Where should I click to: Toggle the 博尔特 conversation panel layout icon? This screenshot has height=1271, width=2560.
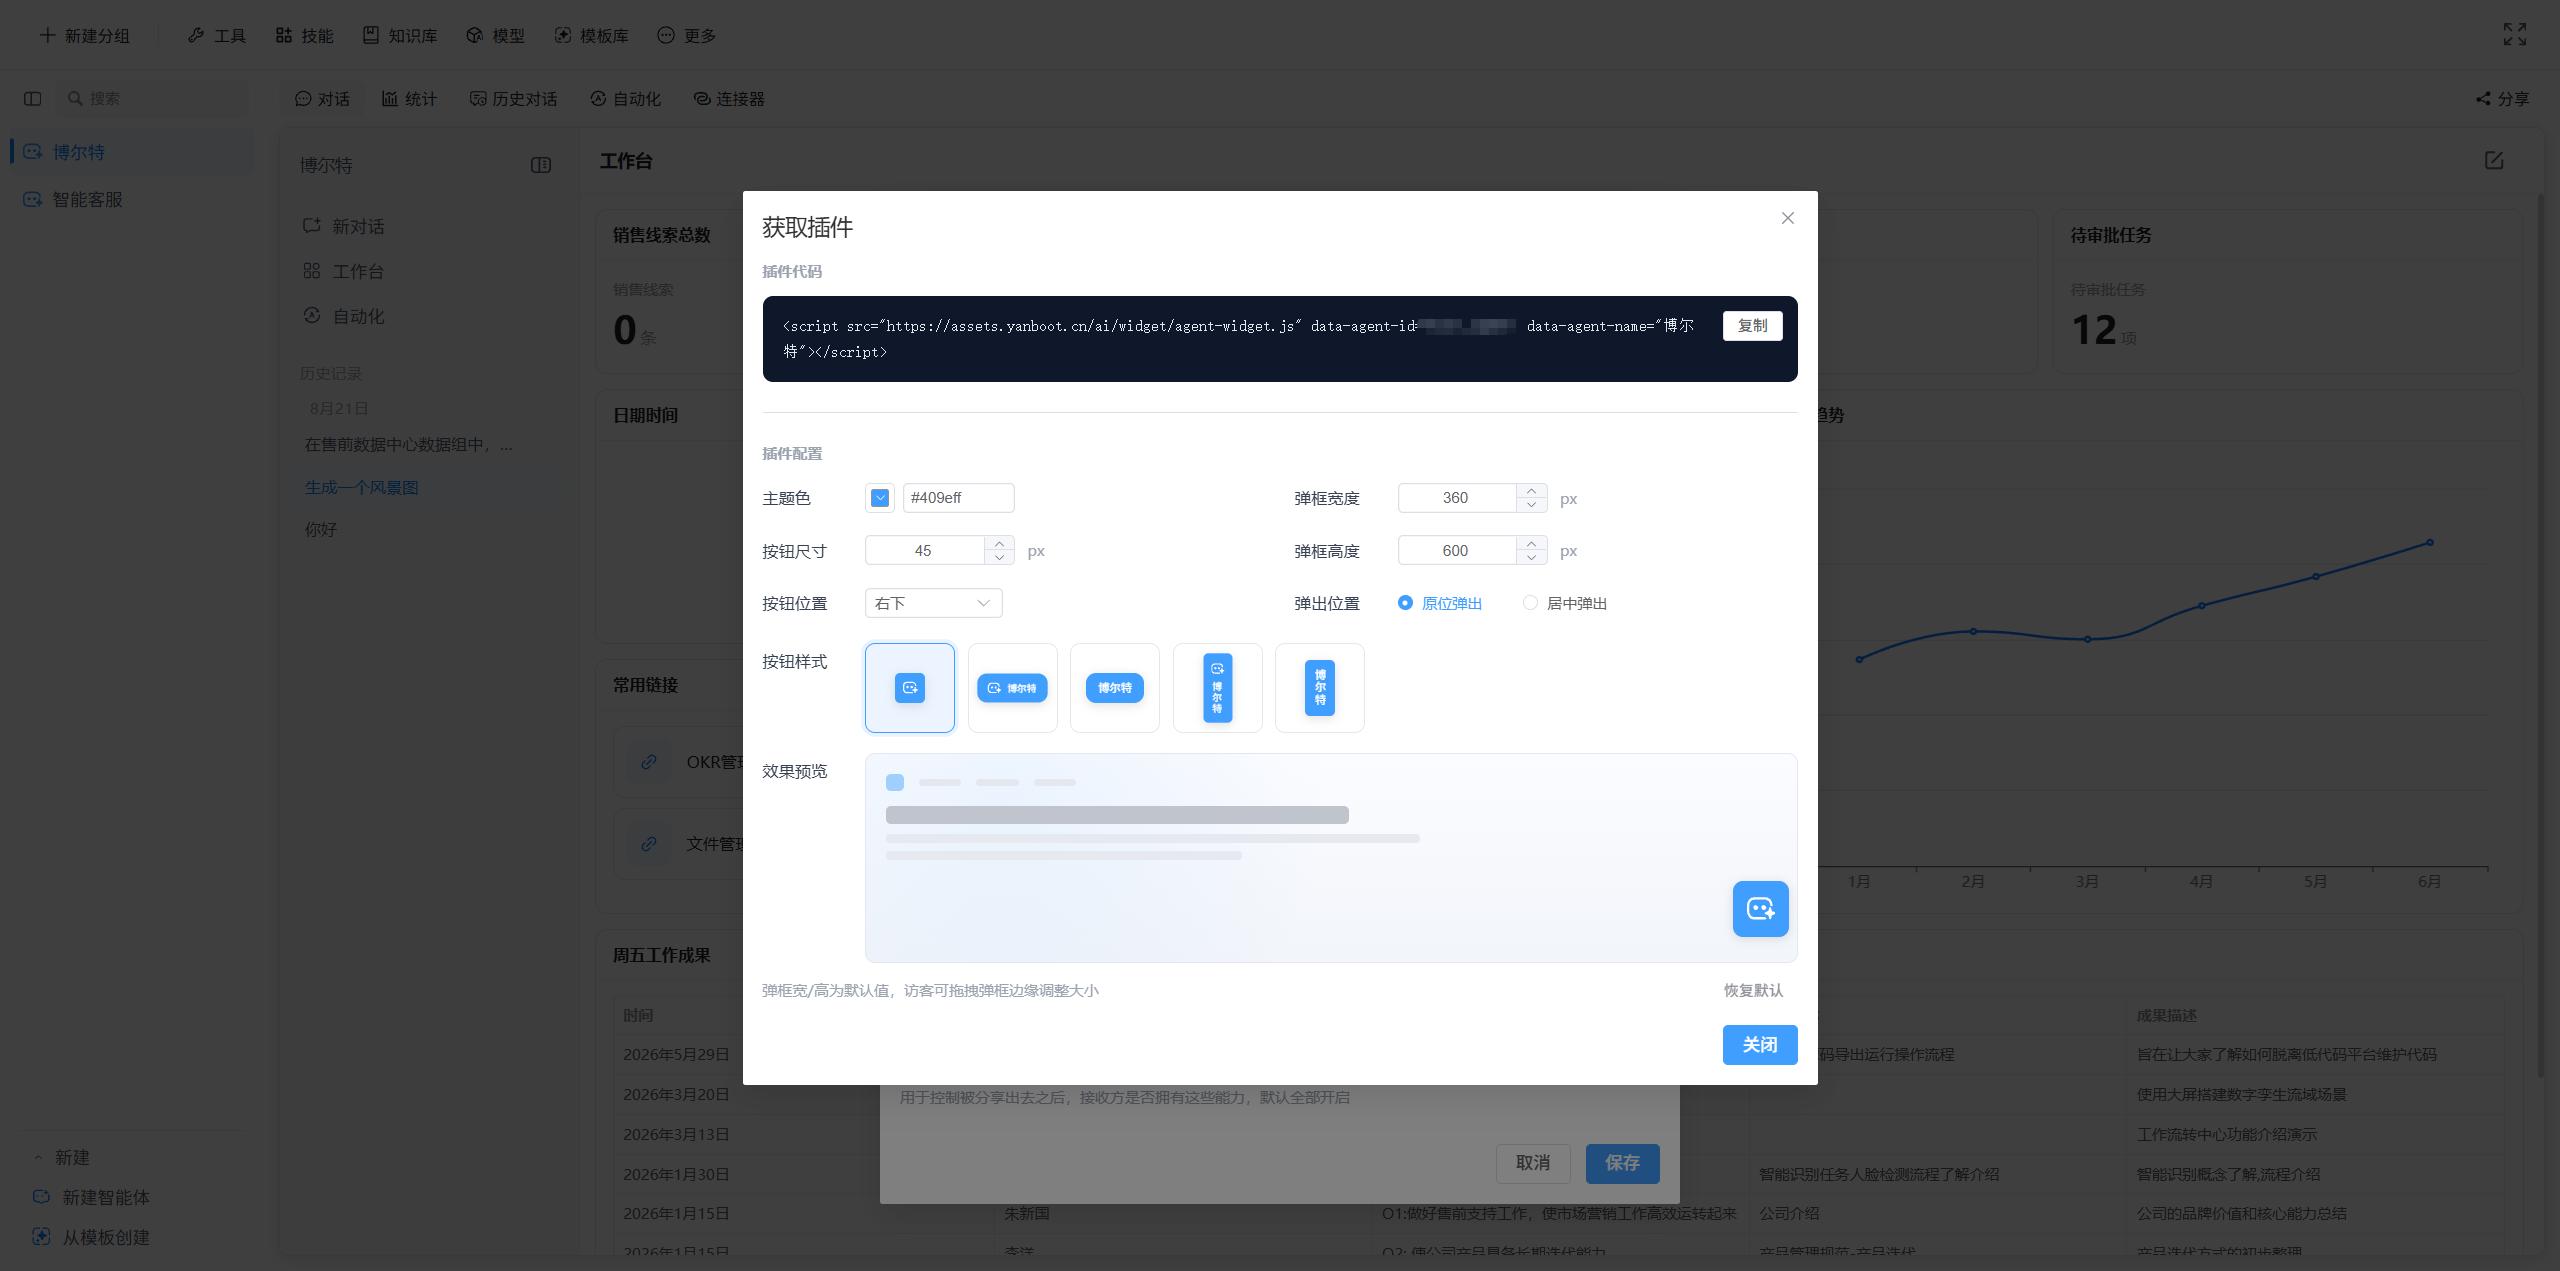click(541, 165)
